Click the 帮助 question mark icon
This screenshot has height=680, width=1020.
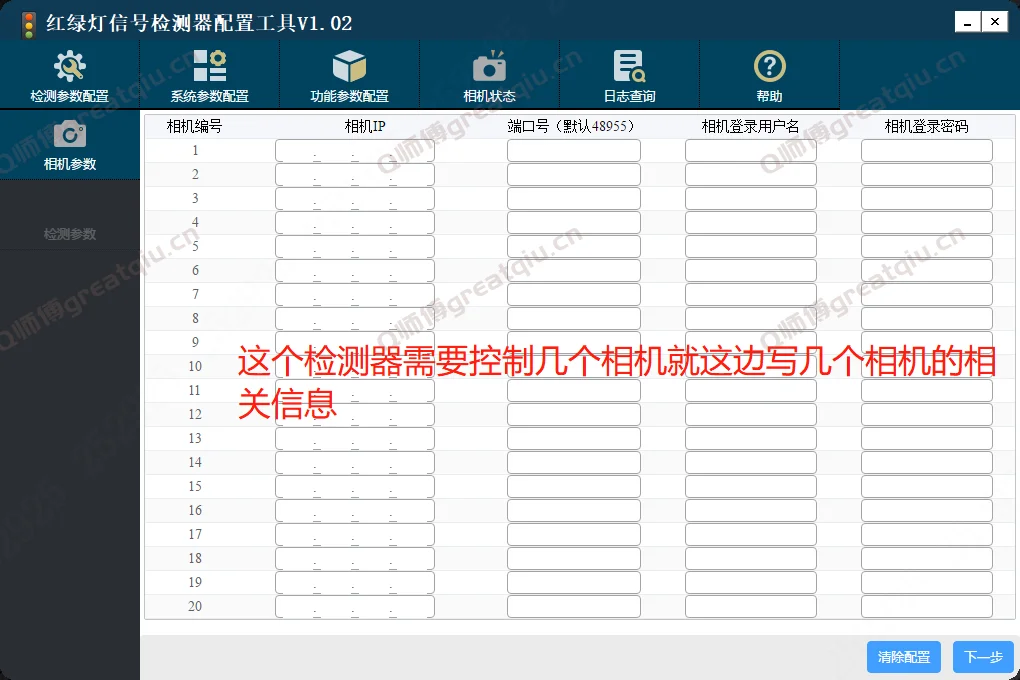pyautogui.click(x=768, y=63)
